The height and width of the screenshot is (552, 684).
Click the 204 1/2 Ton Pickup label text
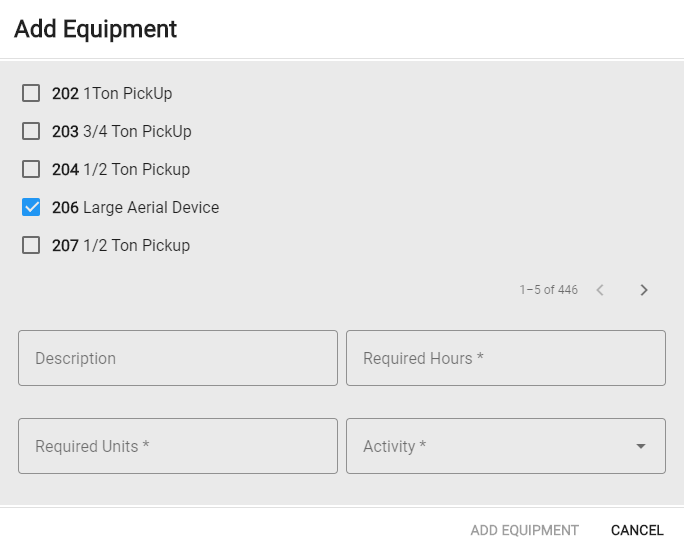click(x=121, y=169)
